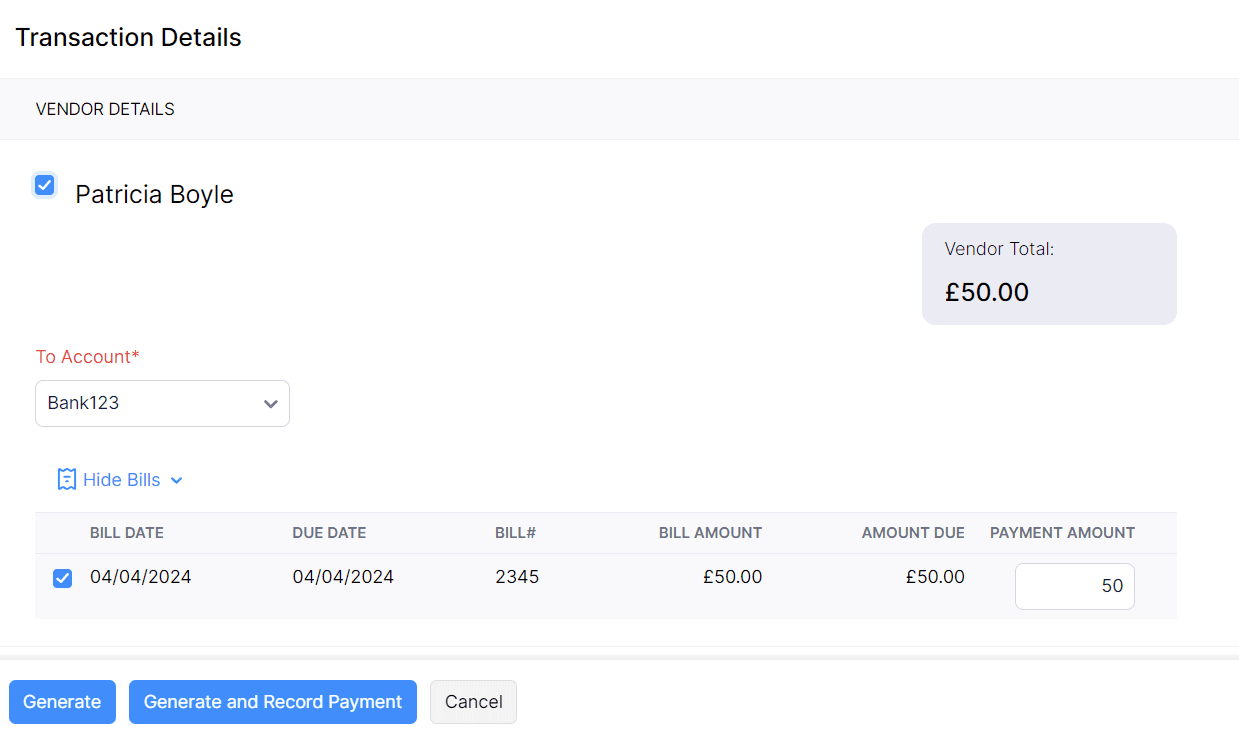
Task: Click Generate and Record Payment
Action: [272, 702]
